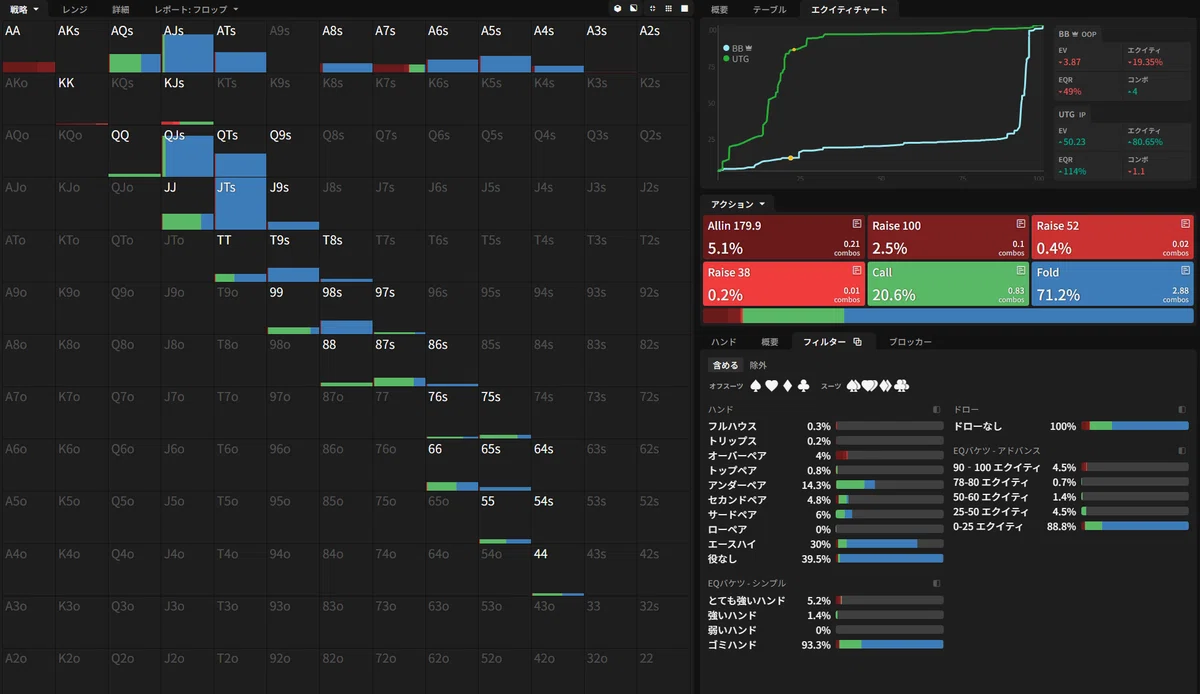Click the Raise 100 action card
This screenshot has width=1200, height=694.
coord(948,237)
